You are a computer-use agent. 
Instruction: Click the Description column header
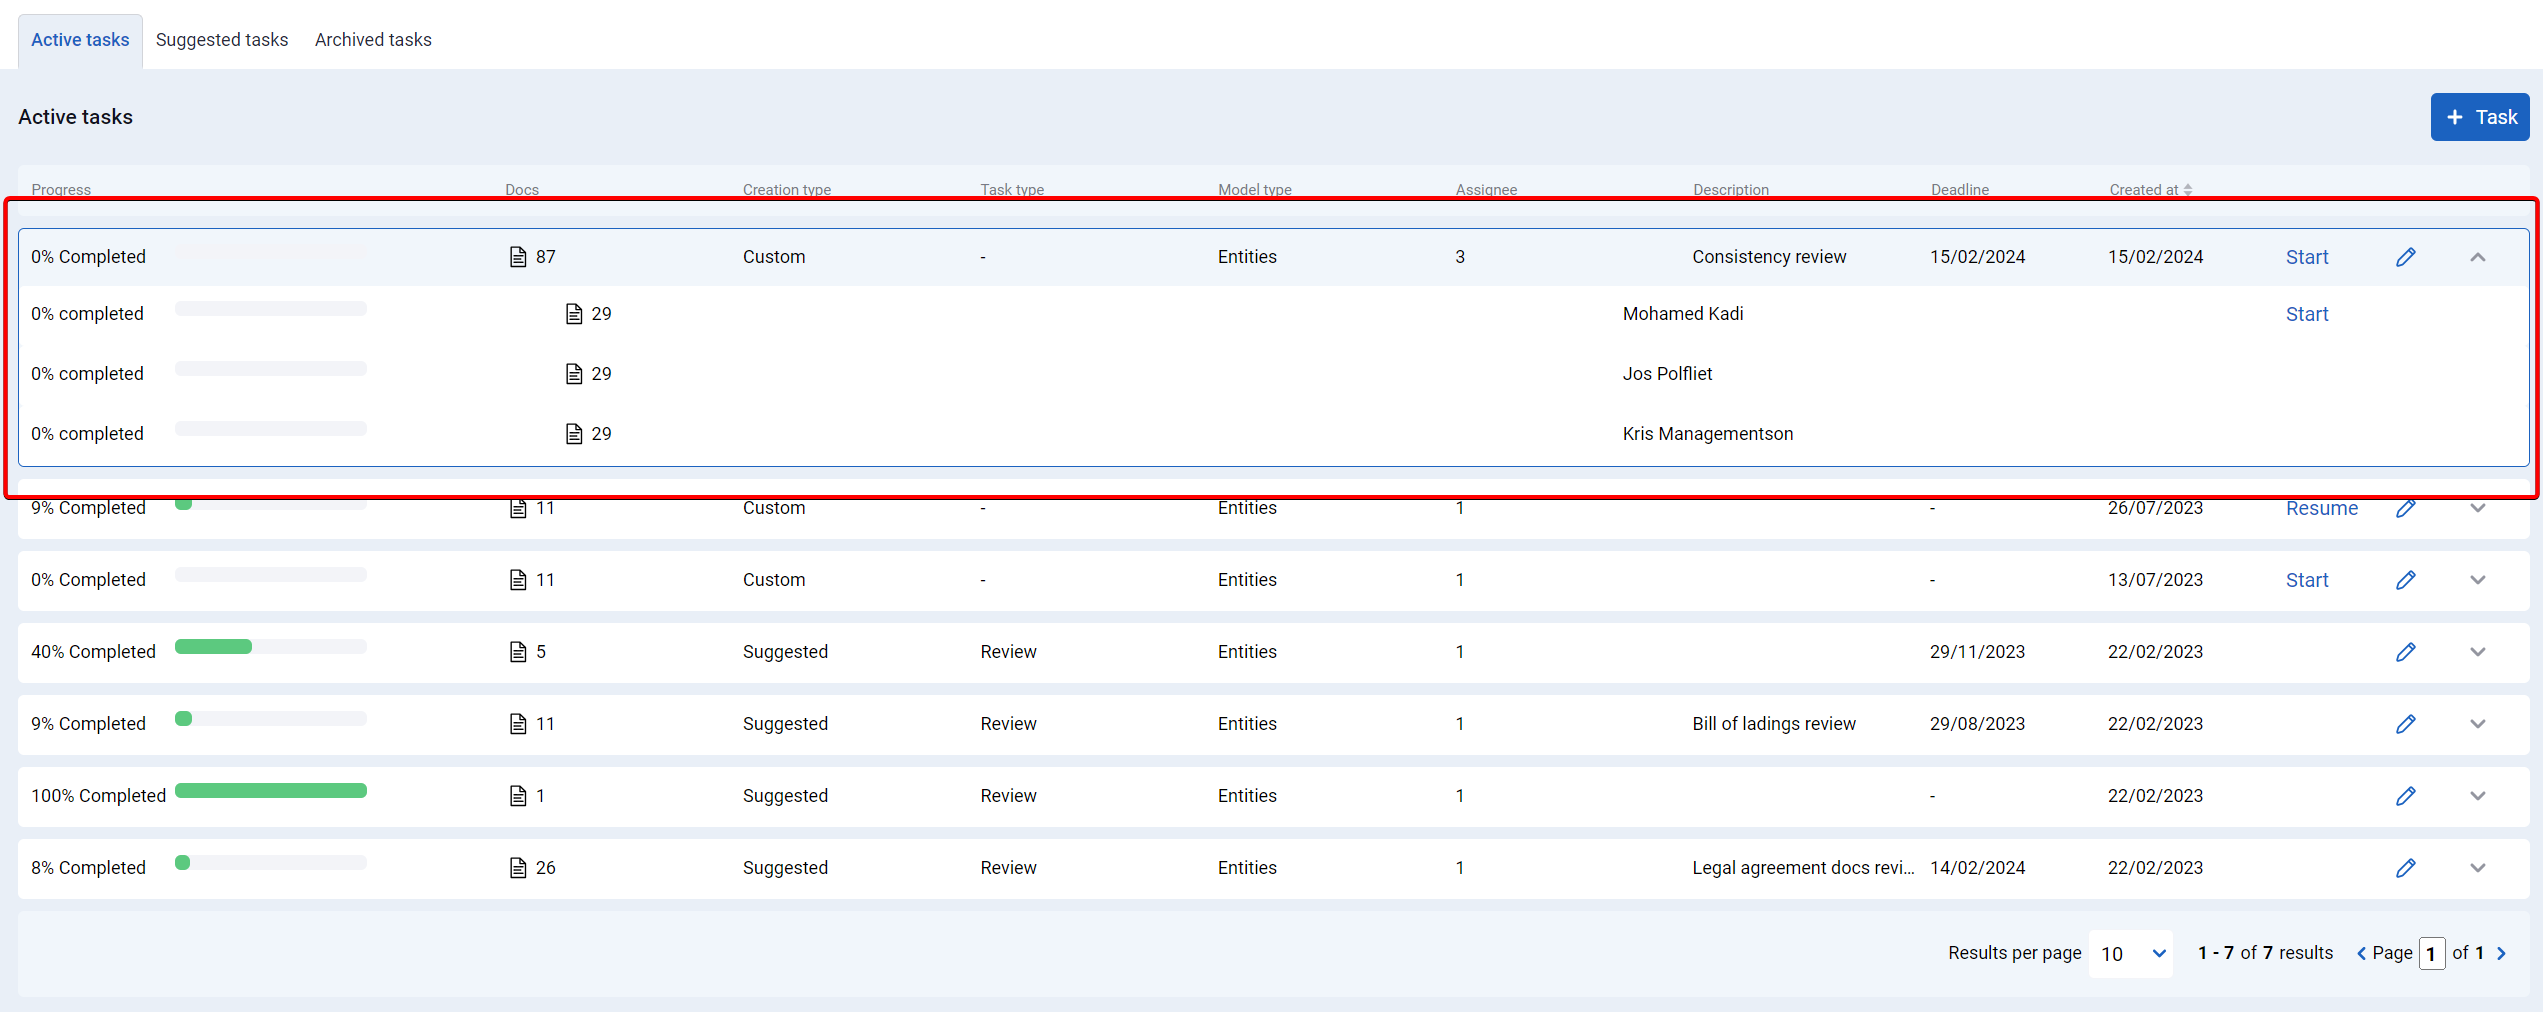(x=1730, y=190)
